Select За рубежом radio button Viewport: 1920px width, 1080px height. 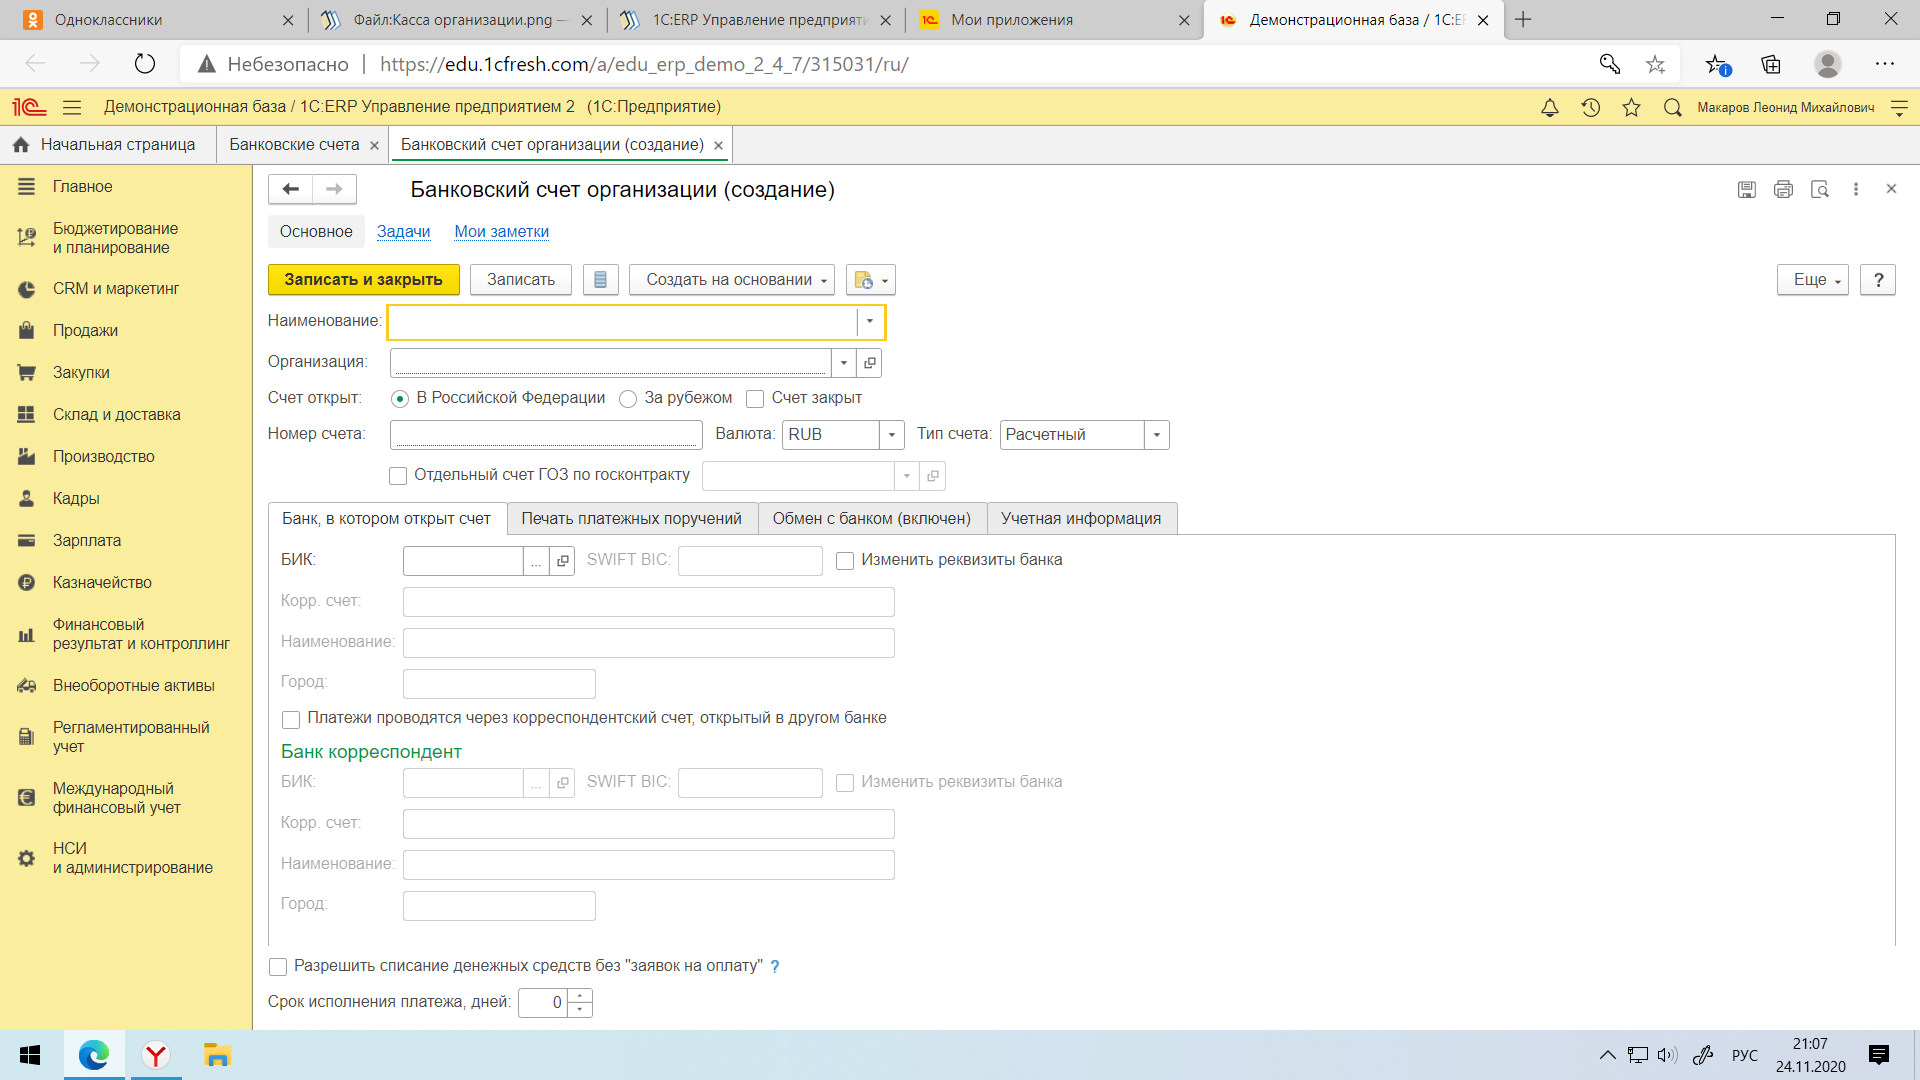[628, 399]
